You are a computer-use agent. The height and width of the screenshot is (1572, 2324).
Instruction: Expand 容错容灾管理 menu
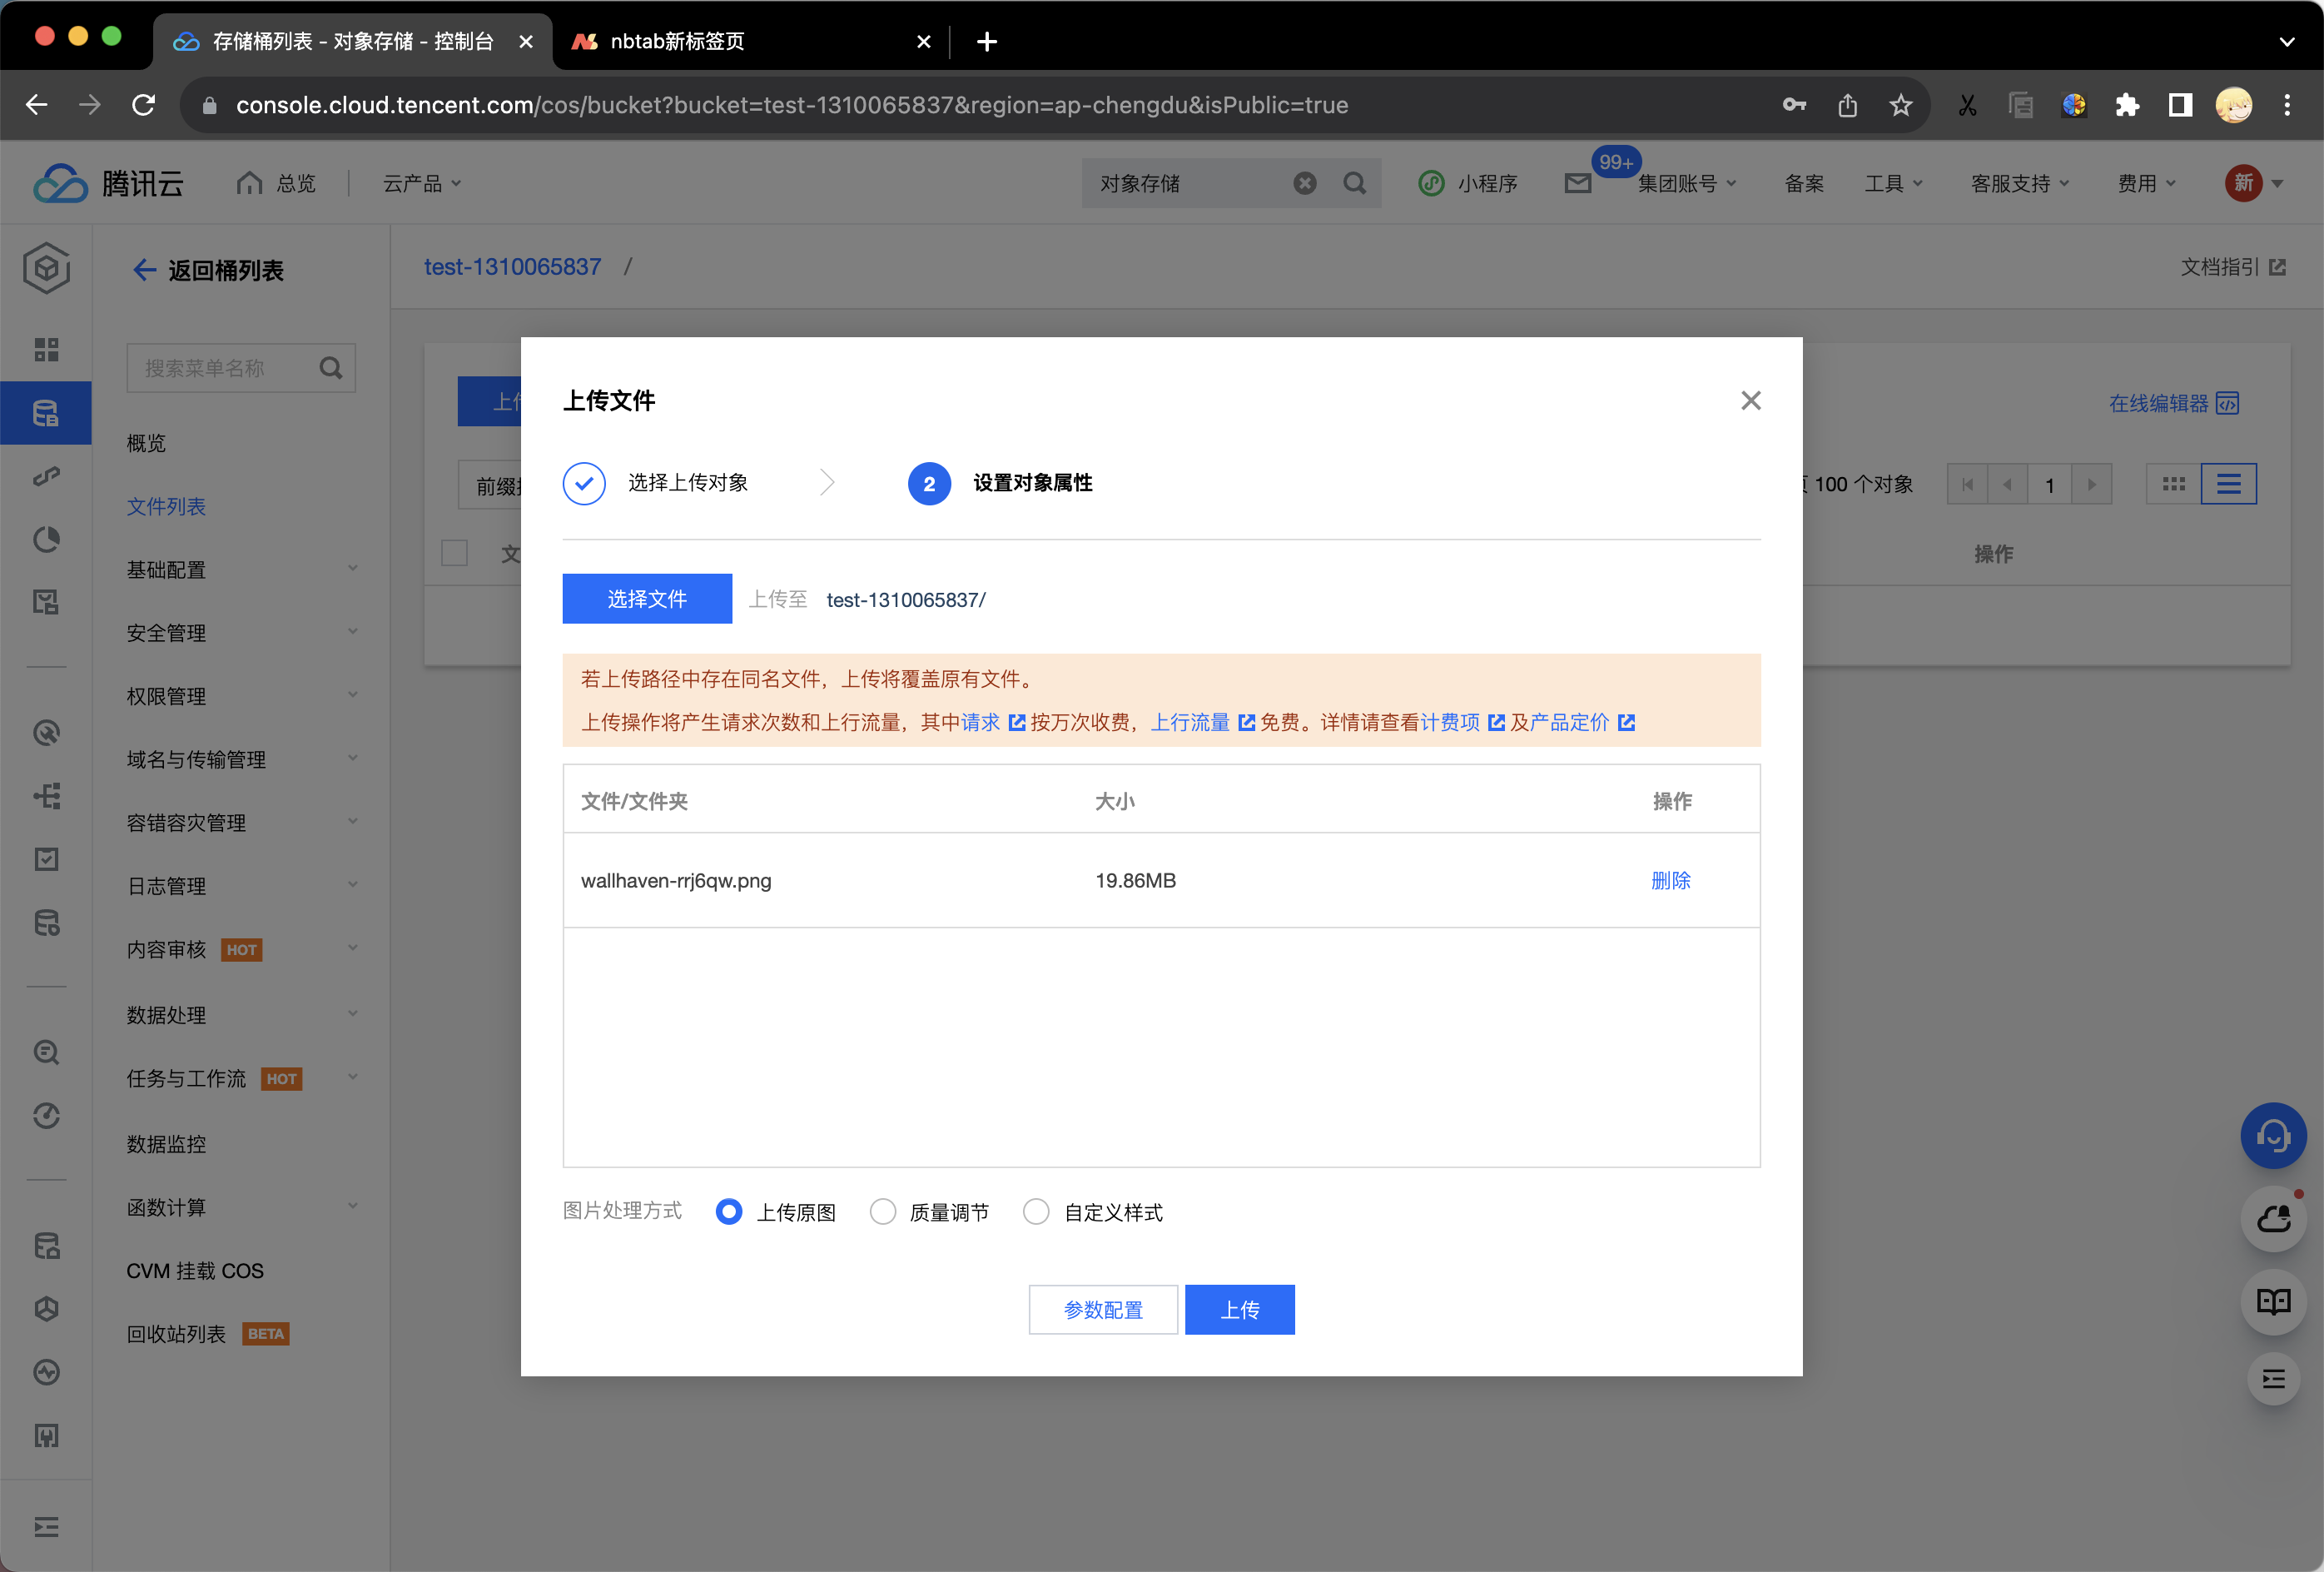(x=242, y=822)
